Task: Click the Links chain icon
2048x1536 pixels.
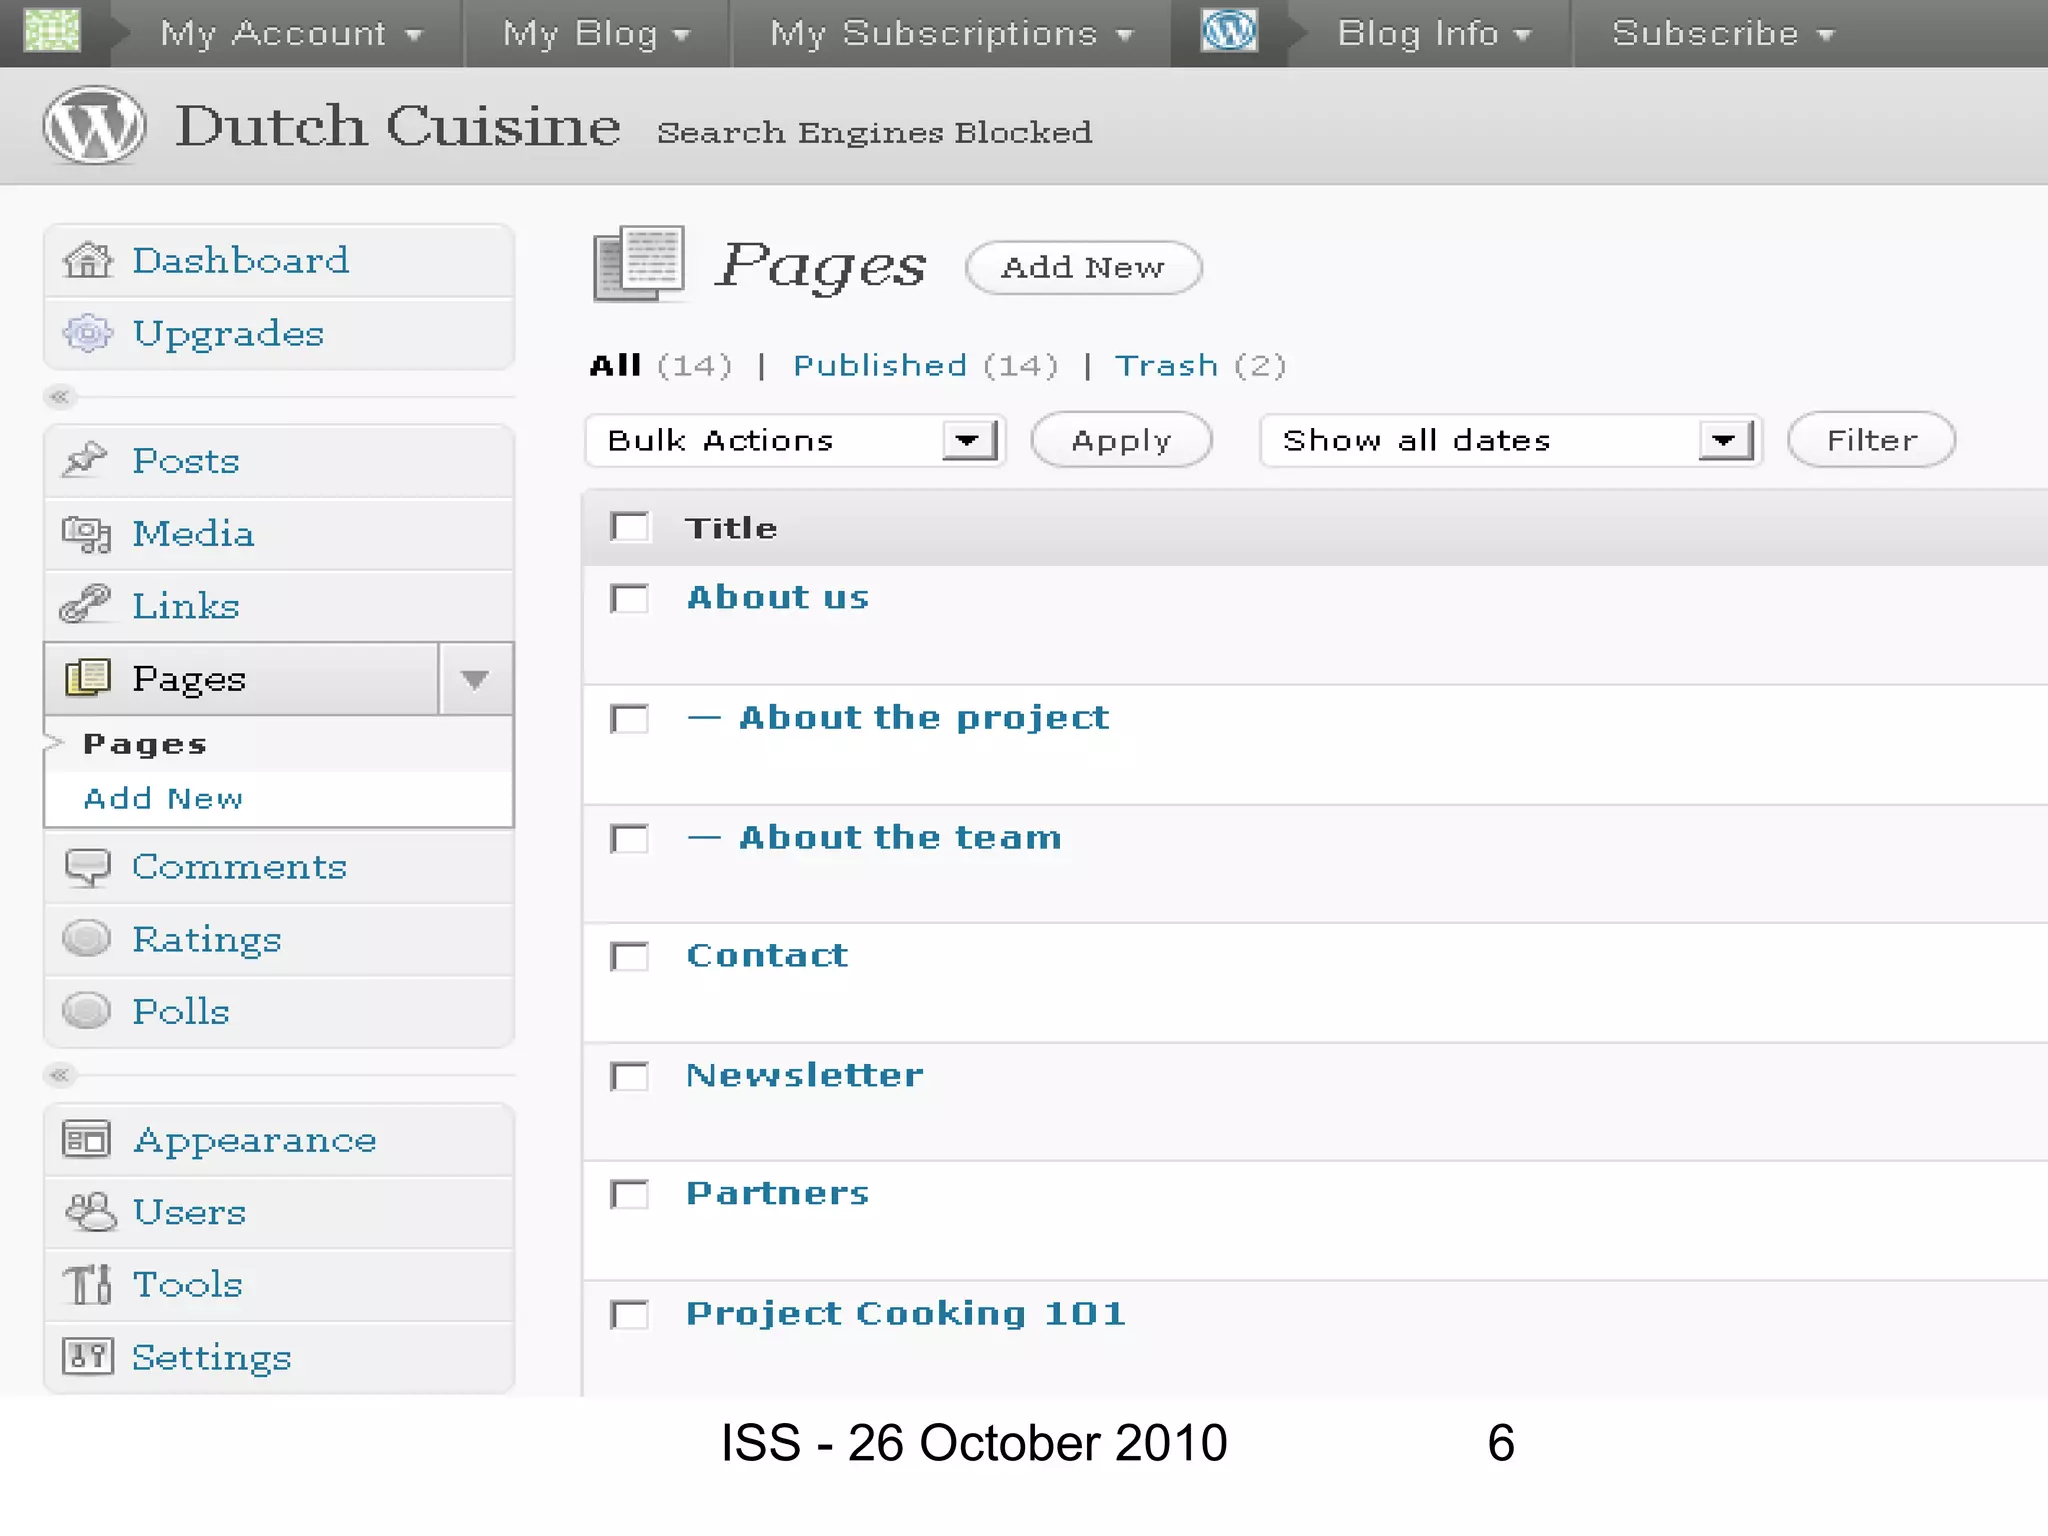Action: coord(86,605)
